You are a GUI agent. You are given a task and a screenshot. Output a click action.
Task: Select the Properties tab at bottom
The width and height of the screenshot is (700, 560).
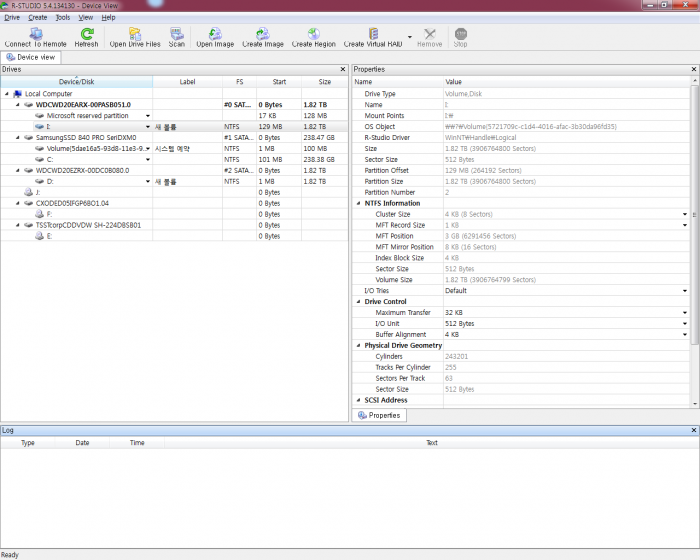coord(379,415)
